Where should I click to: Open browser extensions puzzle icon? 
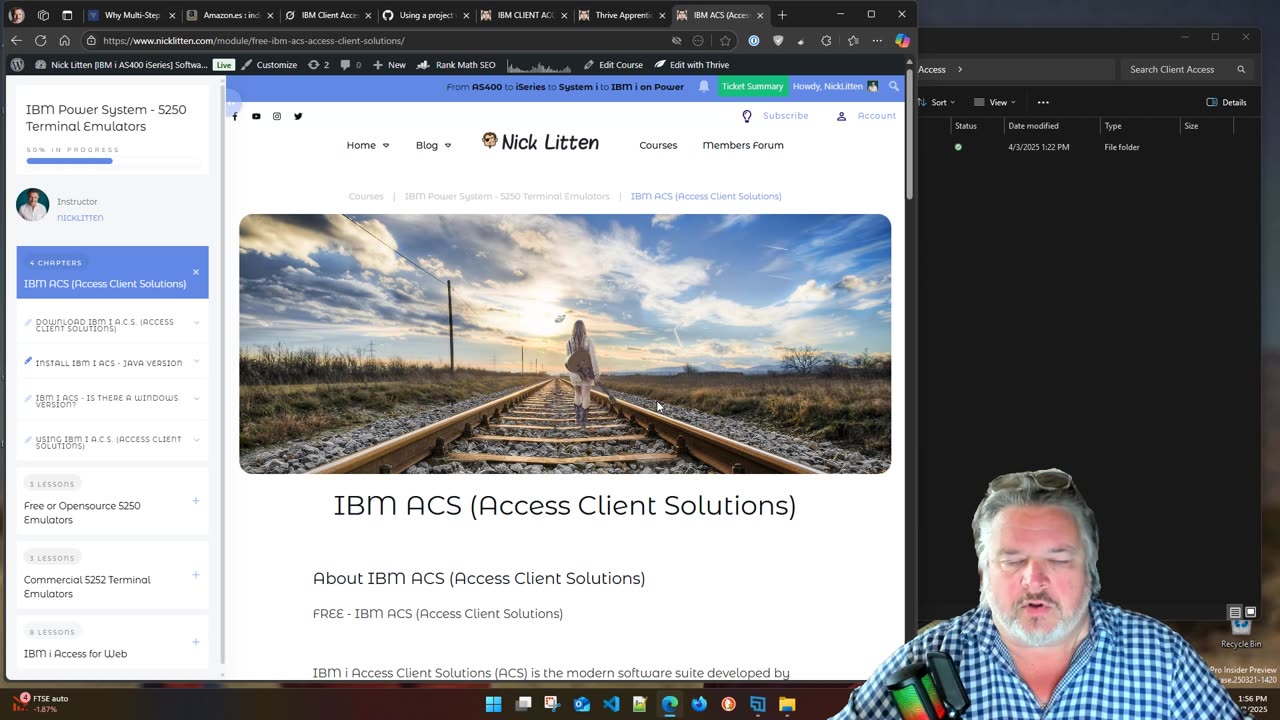click(x=826, y=40)
